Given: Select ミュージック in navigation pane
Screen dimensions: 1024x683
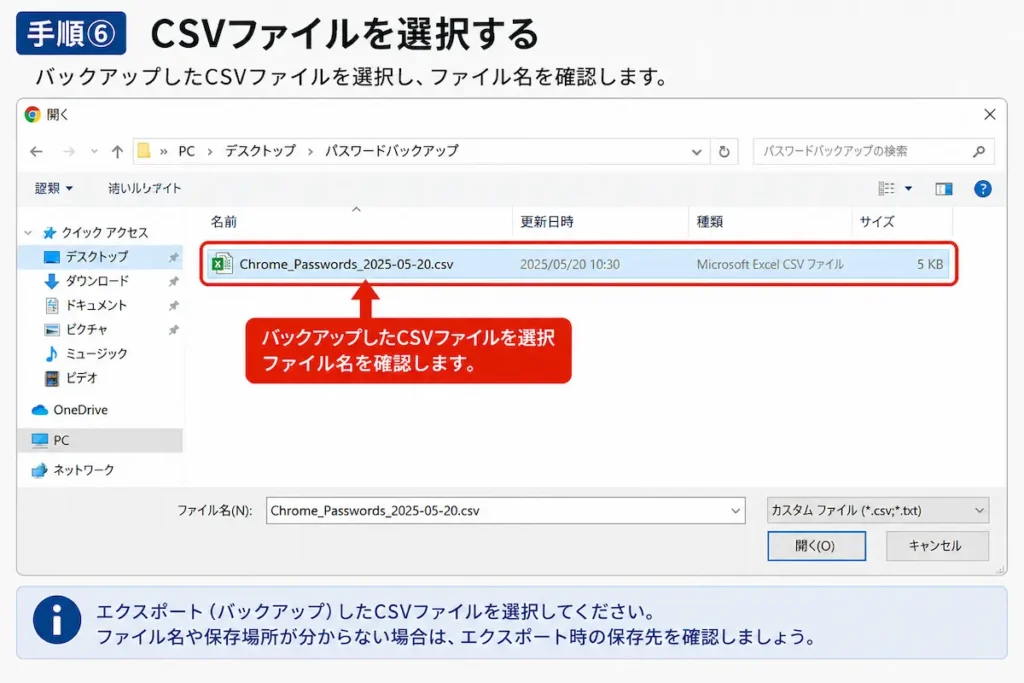Looking at the screenshot, I should click(97, 353).
